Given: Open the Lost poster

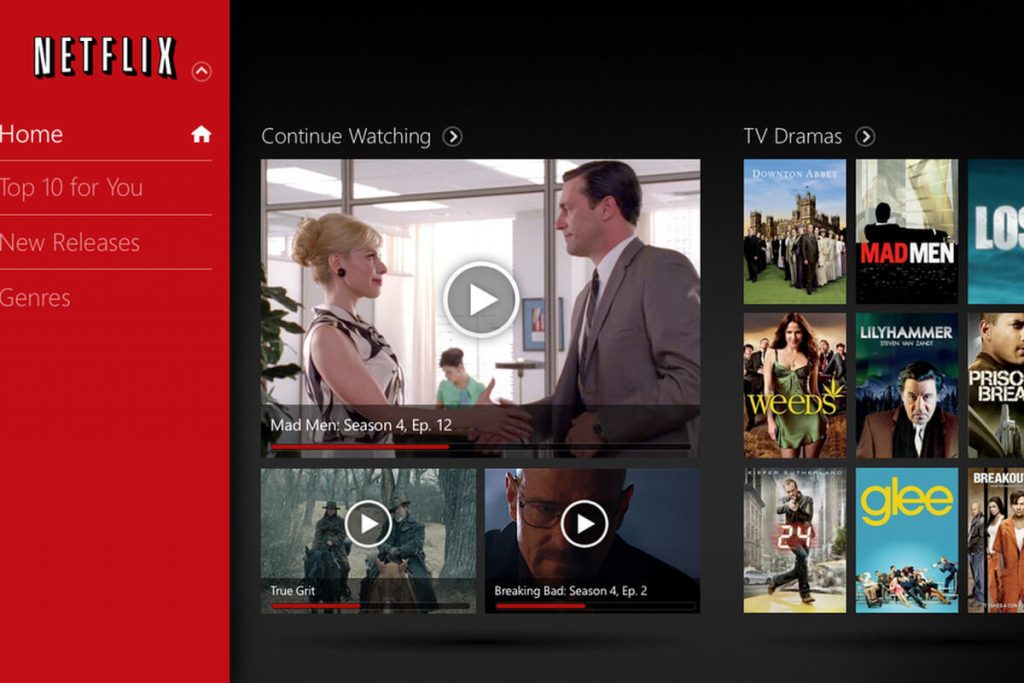Looking at the screenshot, I should pos(996,232).
